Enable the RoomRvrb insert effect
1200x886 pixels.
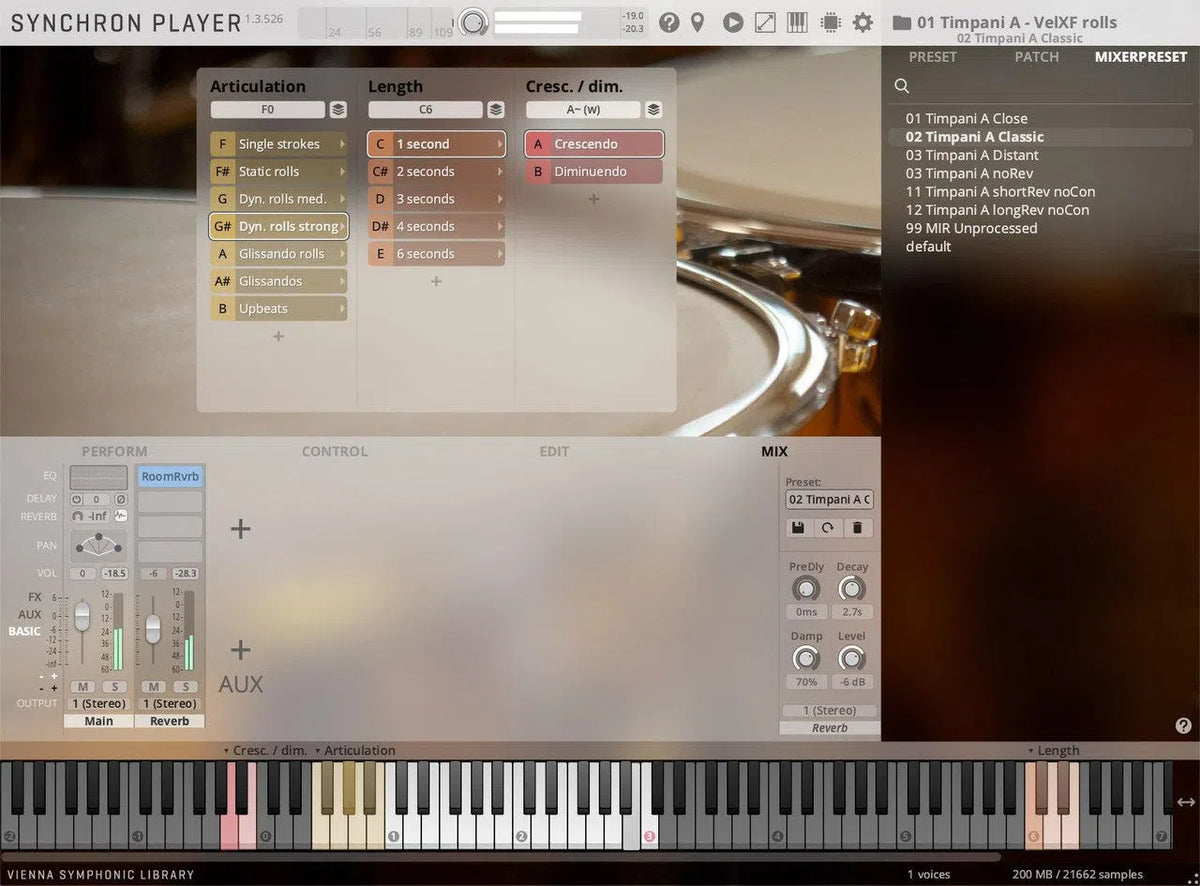(168, 476)
